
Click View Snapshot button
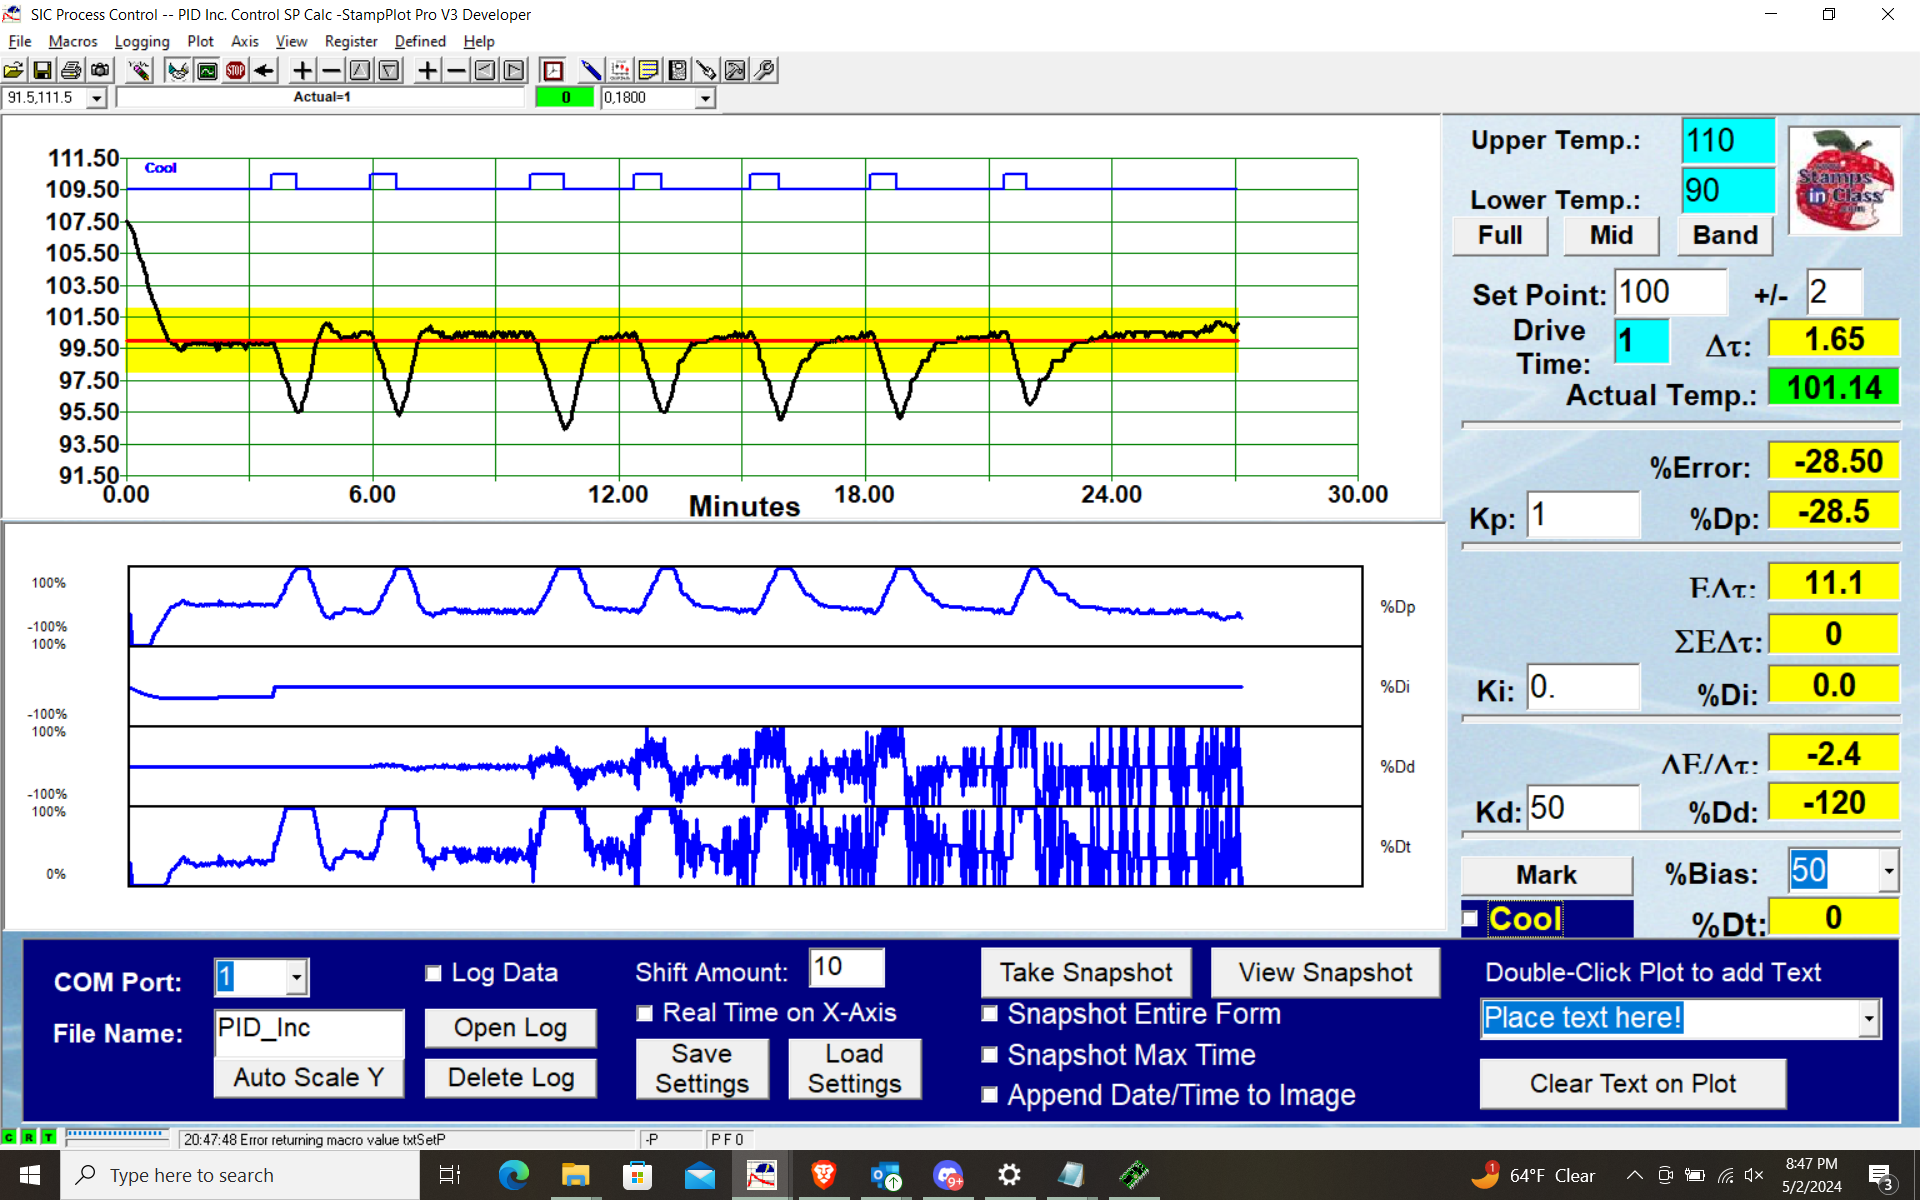click(1325, 972)
